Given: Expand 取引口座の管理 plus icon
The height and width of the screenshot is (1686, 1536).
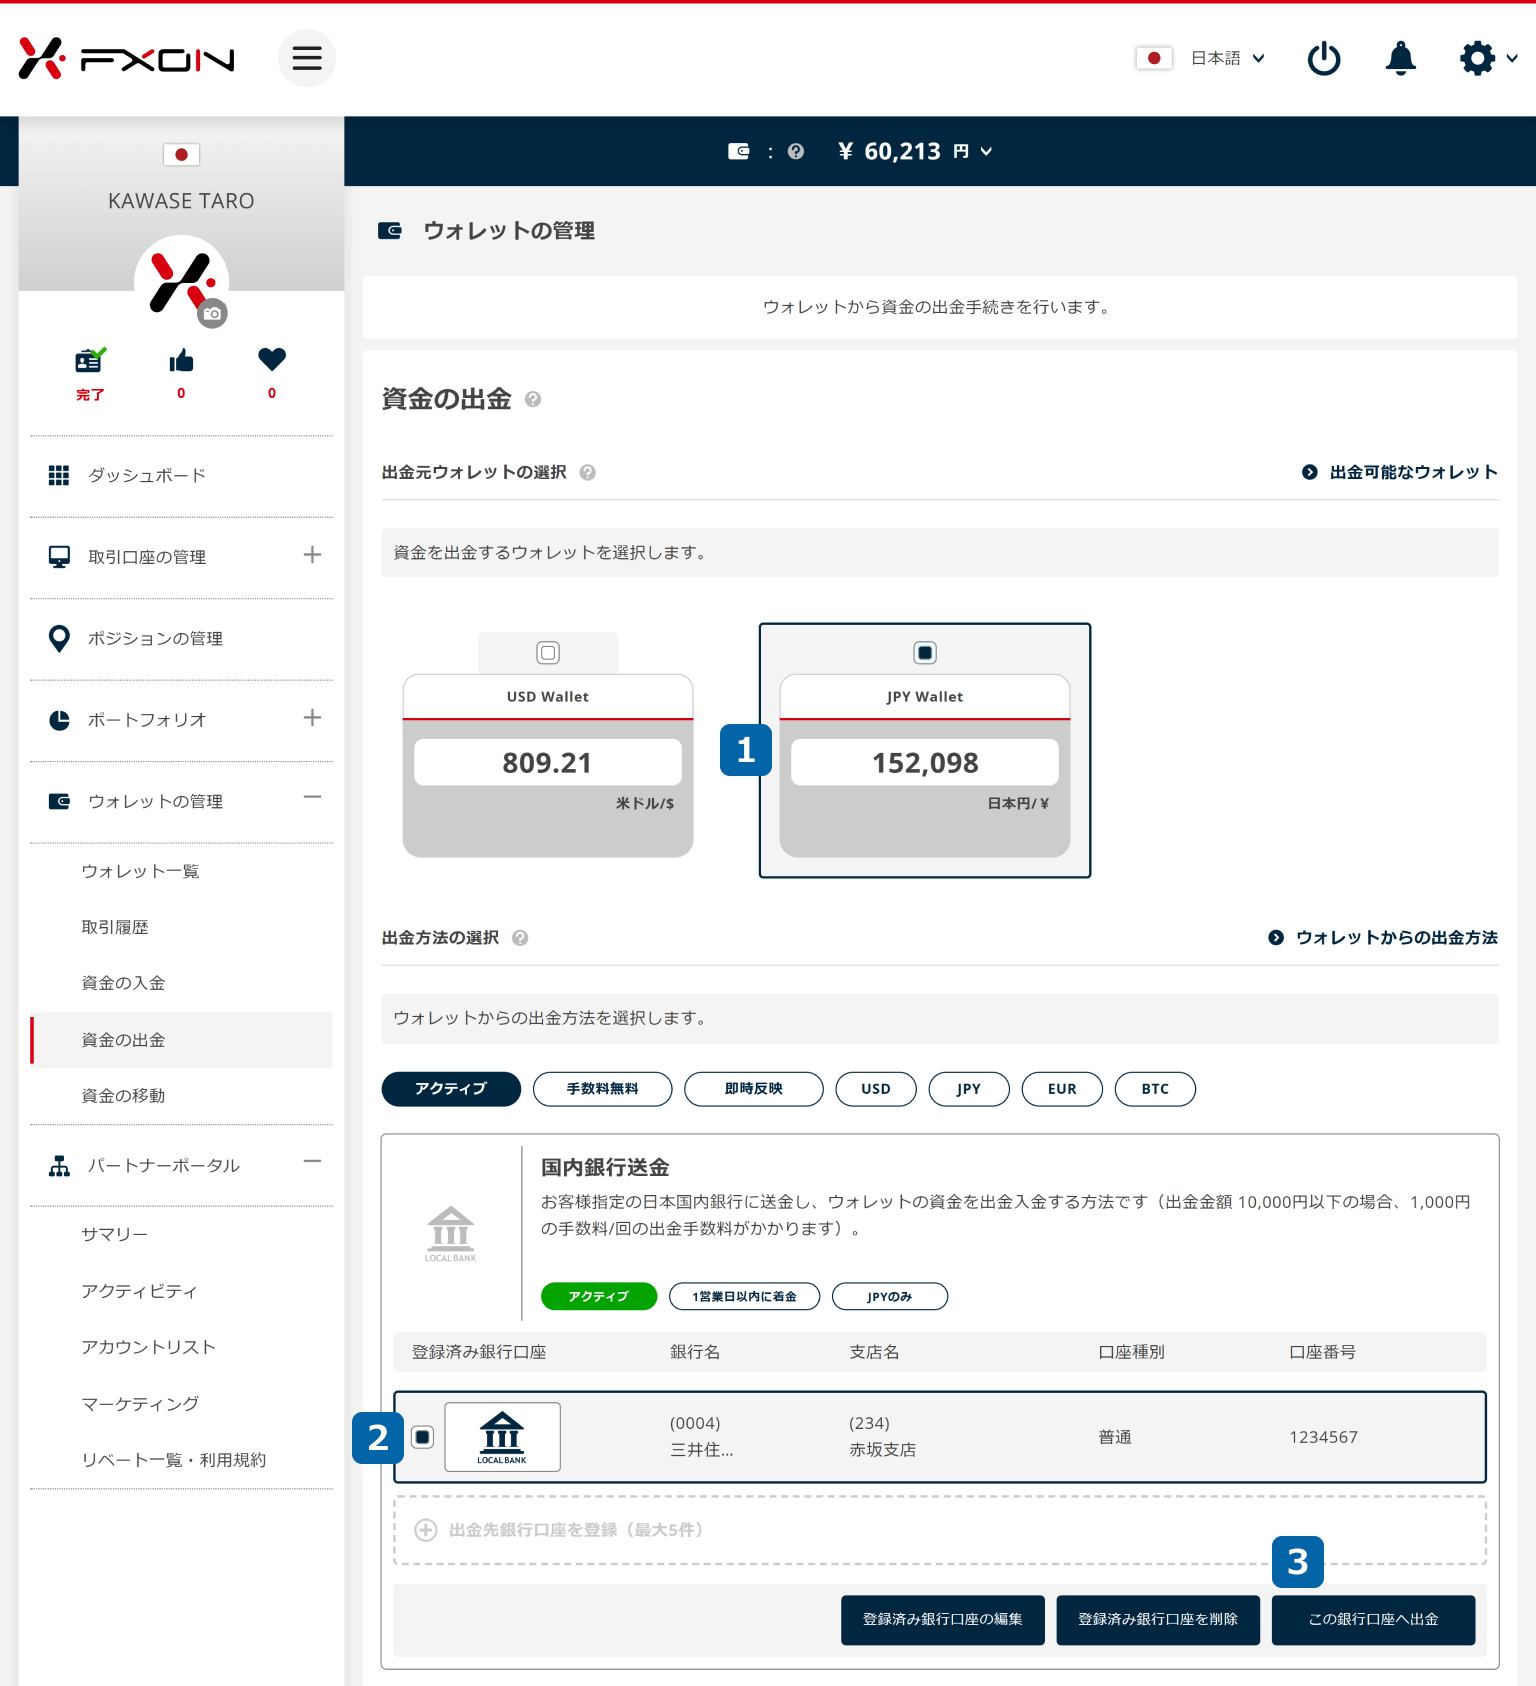Looking at the screenshot, I should pyautogui.click(x=312, y=555).
